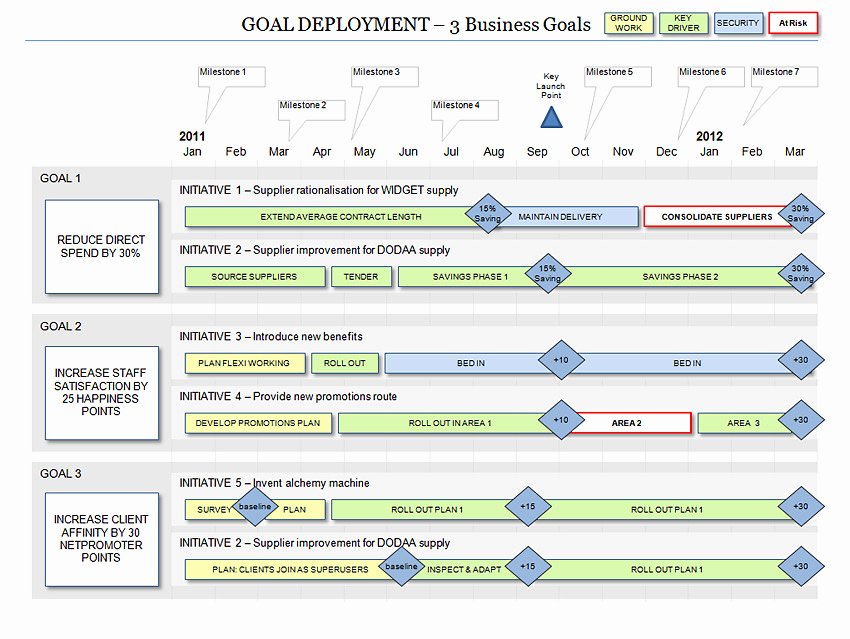The image size is (850, 639).
Task: Click the Increase Client Affinity goal box
Action: pyautogui.click(x=102, y=539)
